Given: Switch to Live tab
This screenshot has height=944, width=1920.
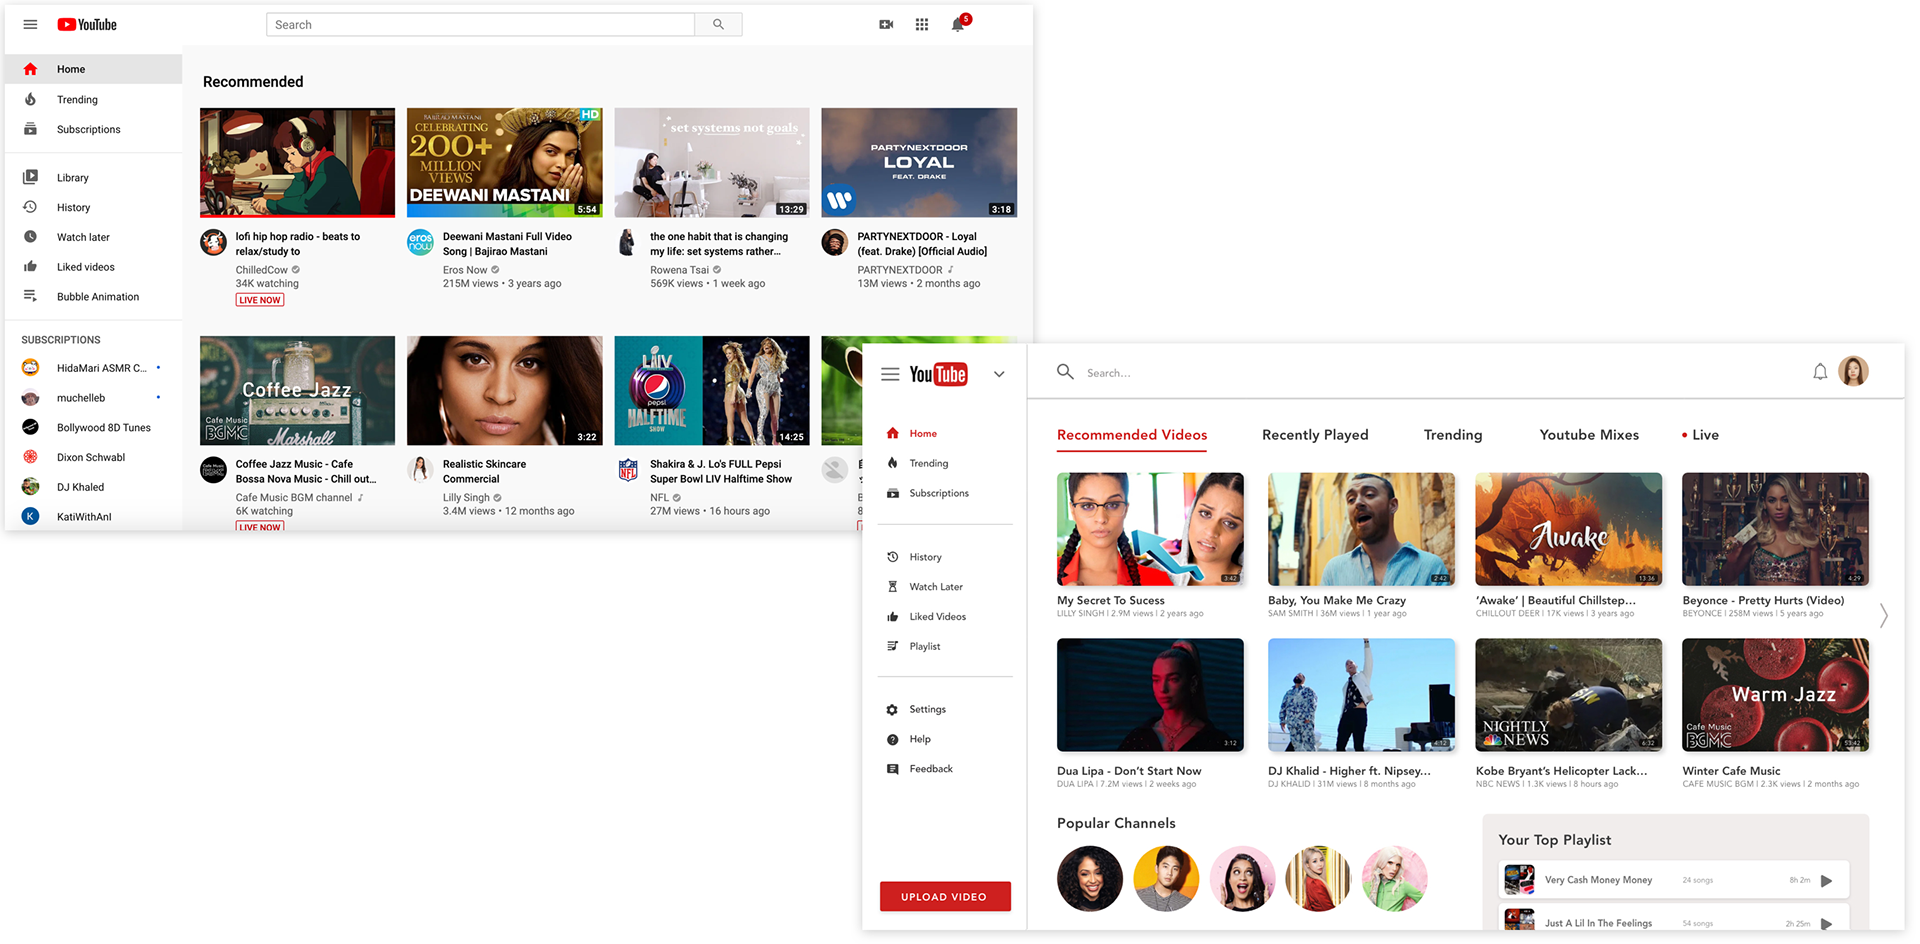Looking at the screenshot, I should pos(1700,435).
